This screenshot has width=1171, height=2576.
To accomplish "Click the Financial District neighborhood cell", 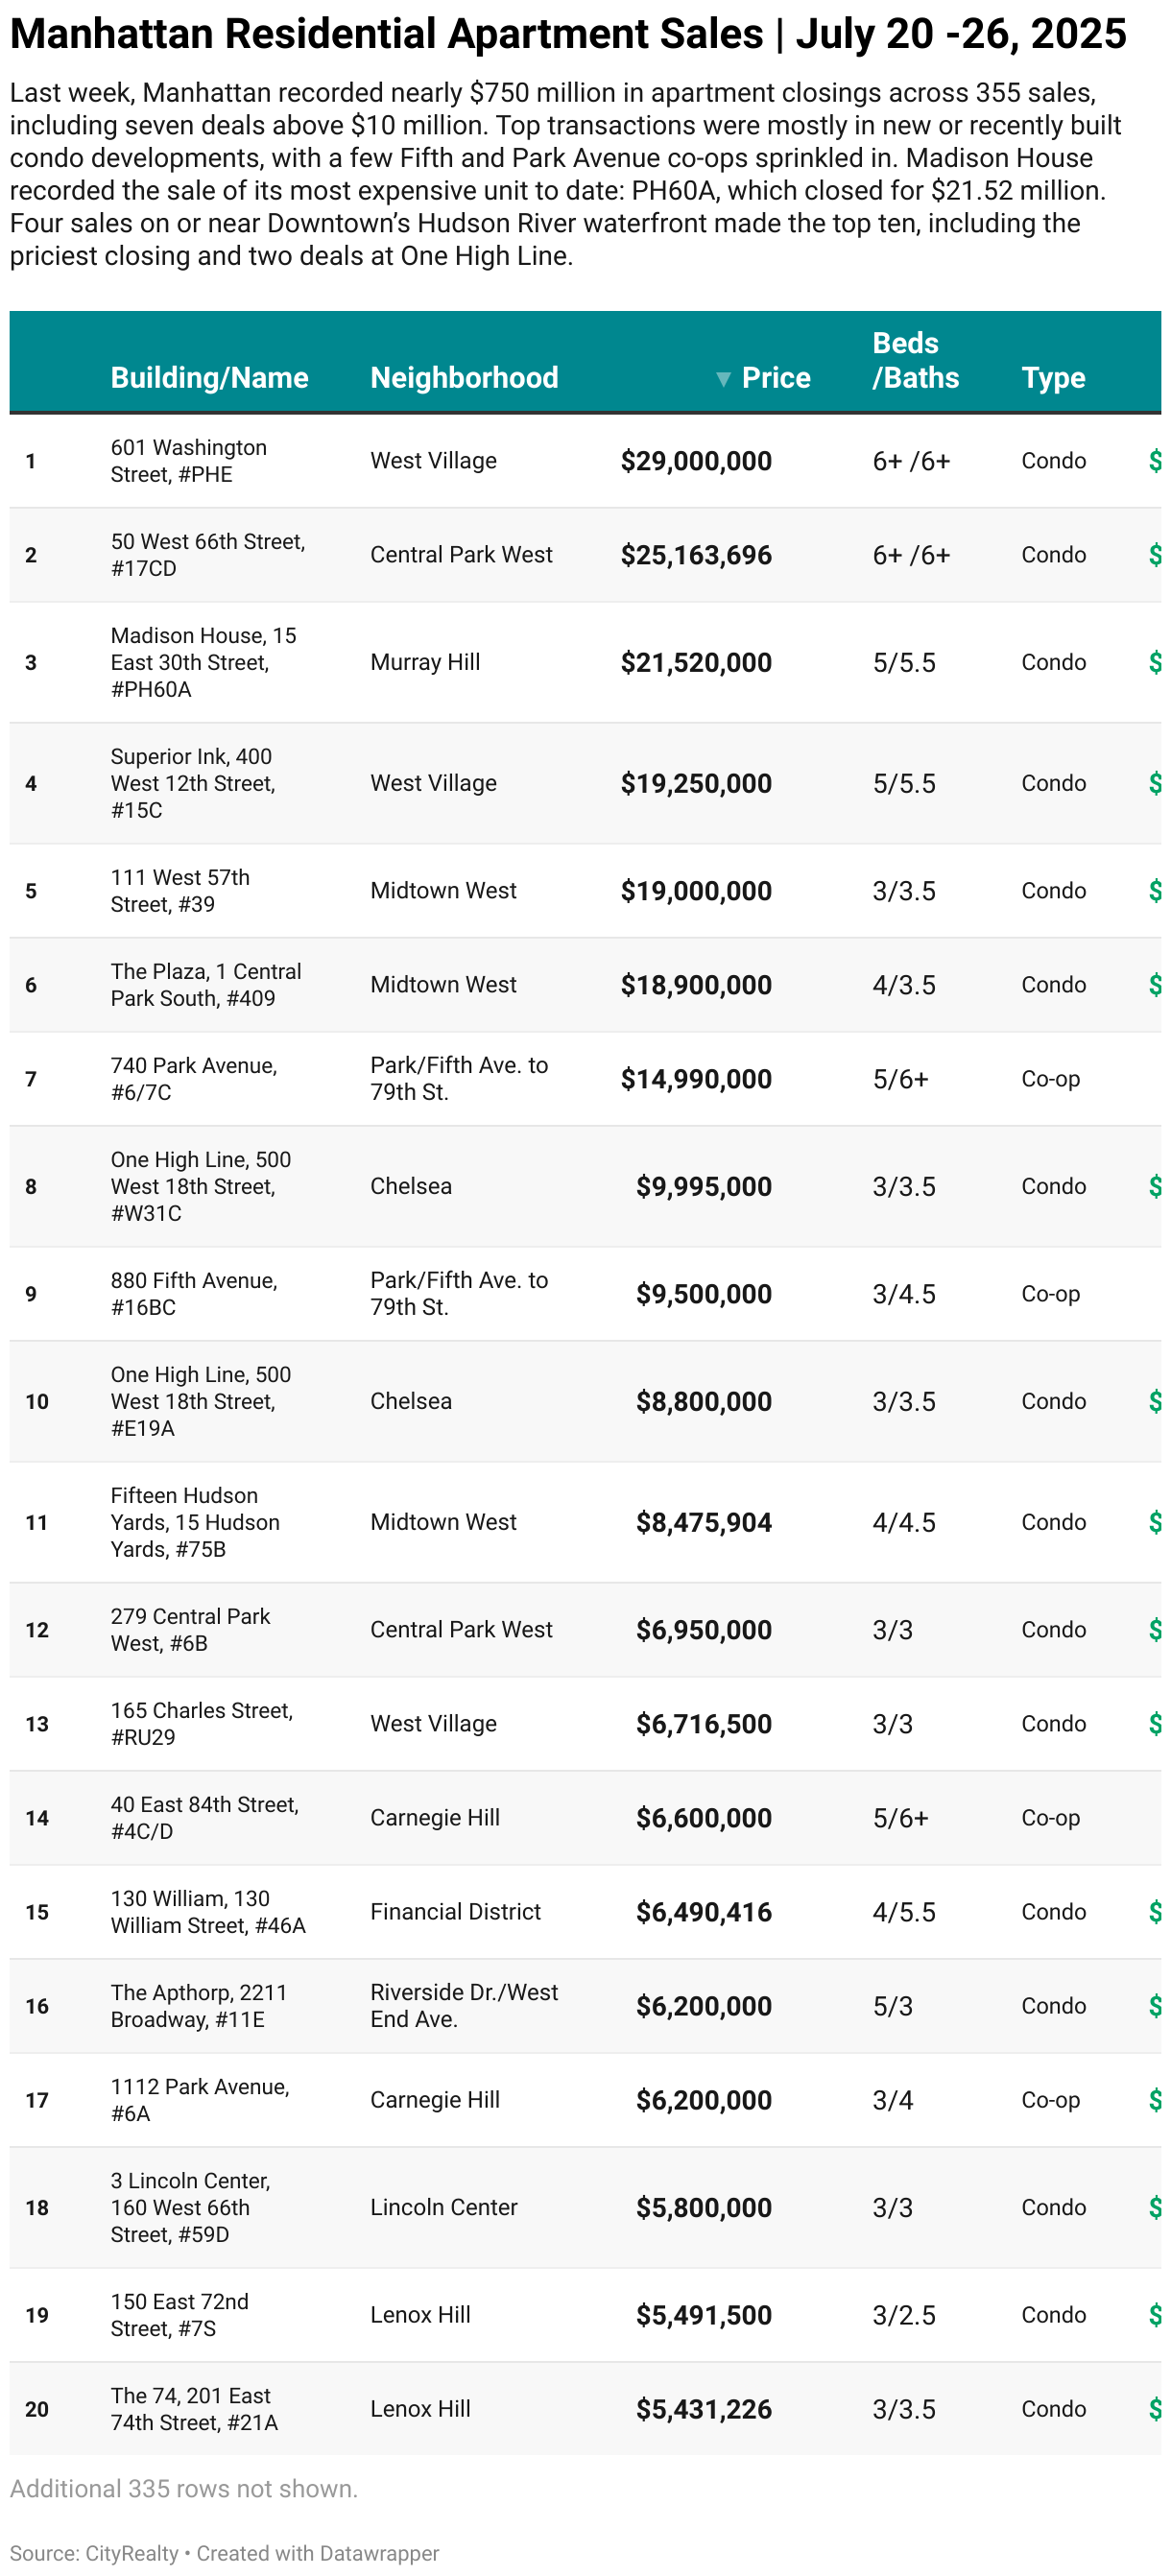I will tap(455, 1912).
